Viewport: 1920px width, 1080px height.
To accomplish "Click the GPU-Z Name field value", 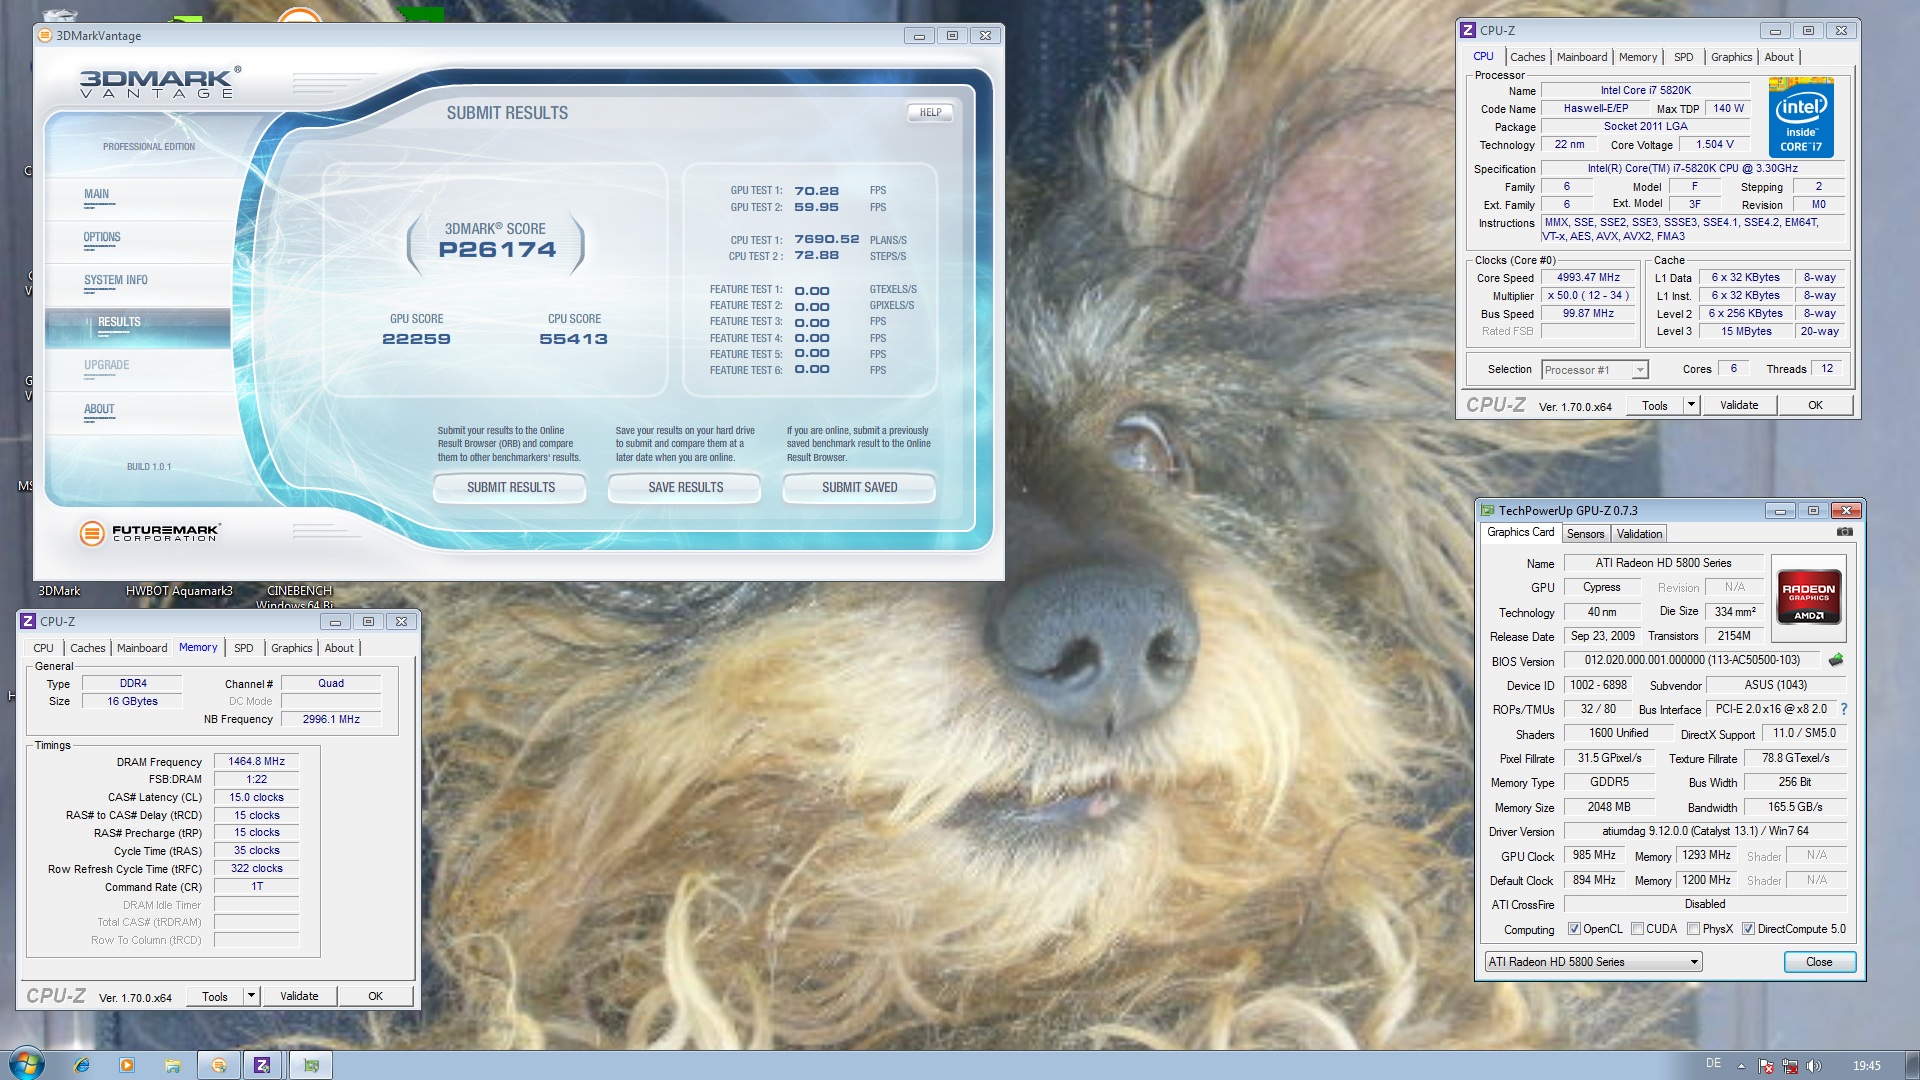I will pos(1664,563).
